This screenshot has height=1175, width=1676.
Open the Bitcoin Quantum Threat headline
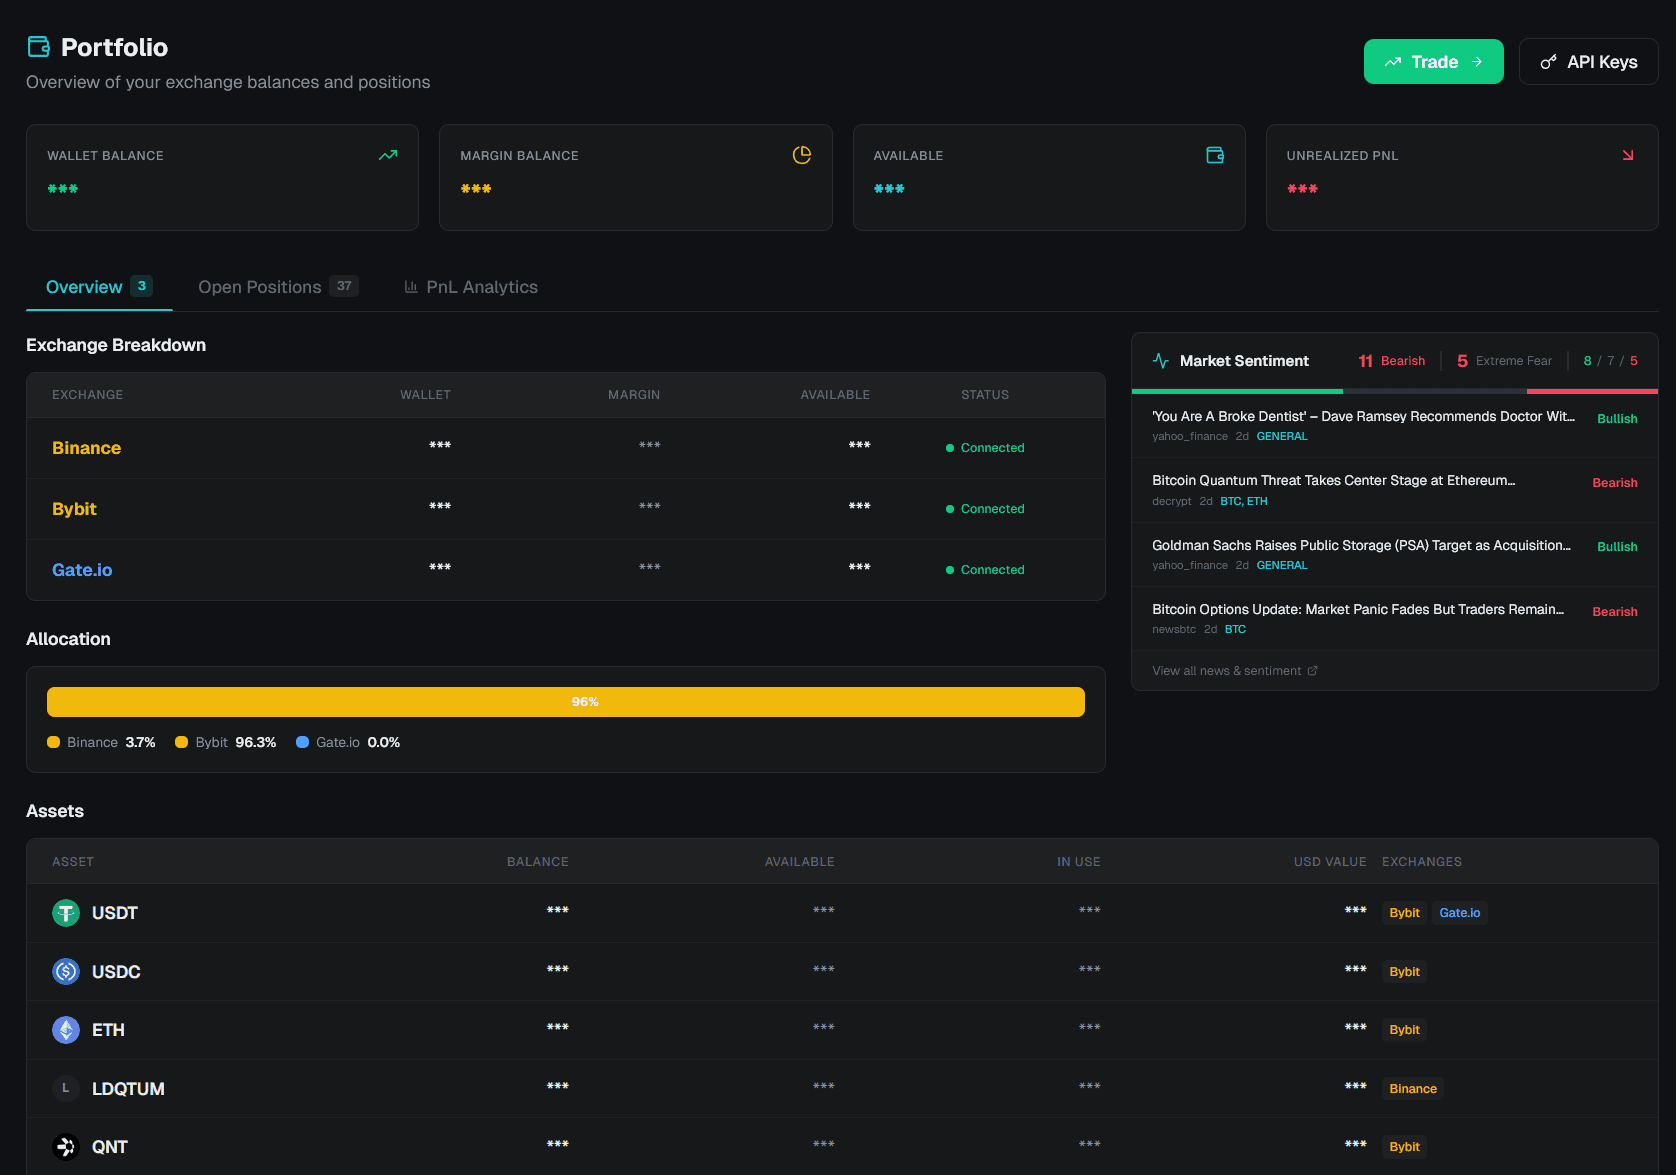coord(1334,481)
